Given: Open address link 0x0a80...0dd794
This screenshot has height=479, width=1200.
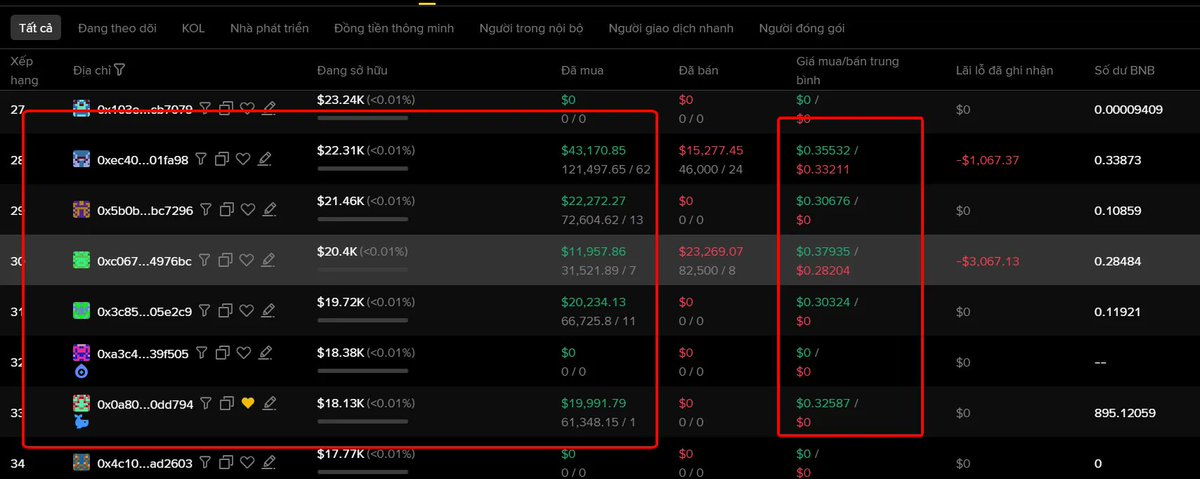Looking at the screenshot, I should click(145, 403).
